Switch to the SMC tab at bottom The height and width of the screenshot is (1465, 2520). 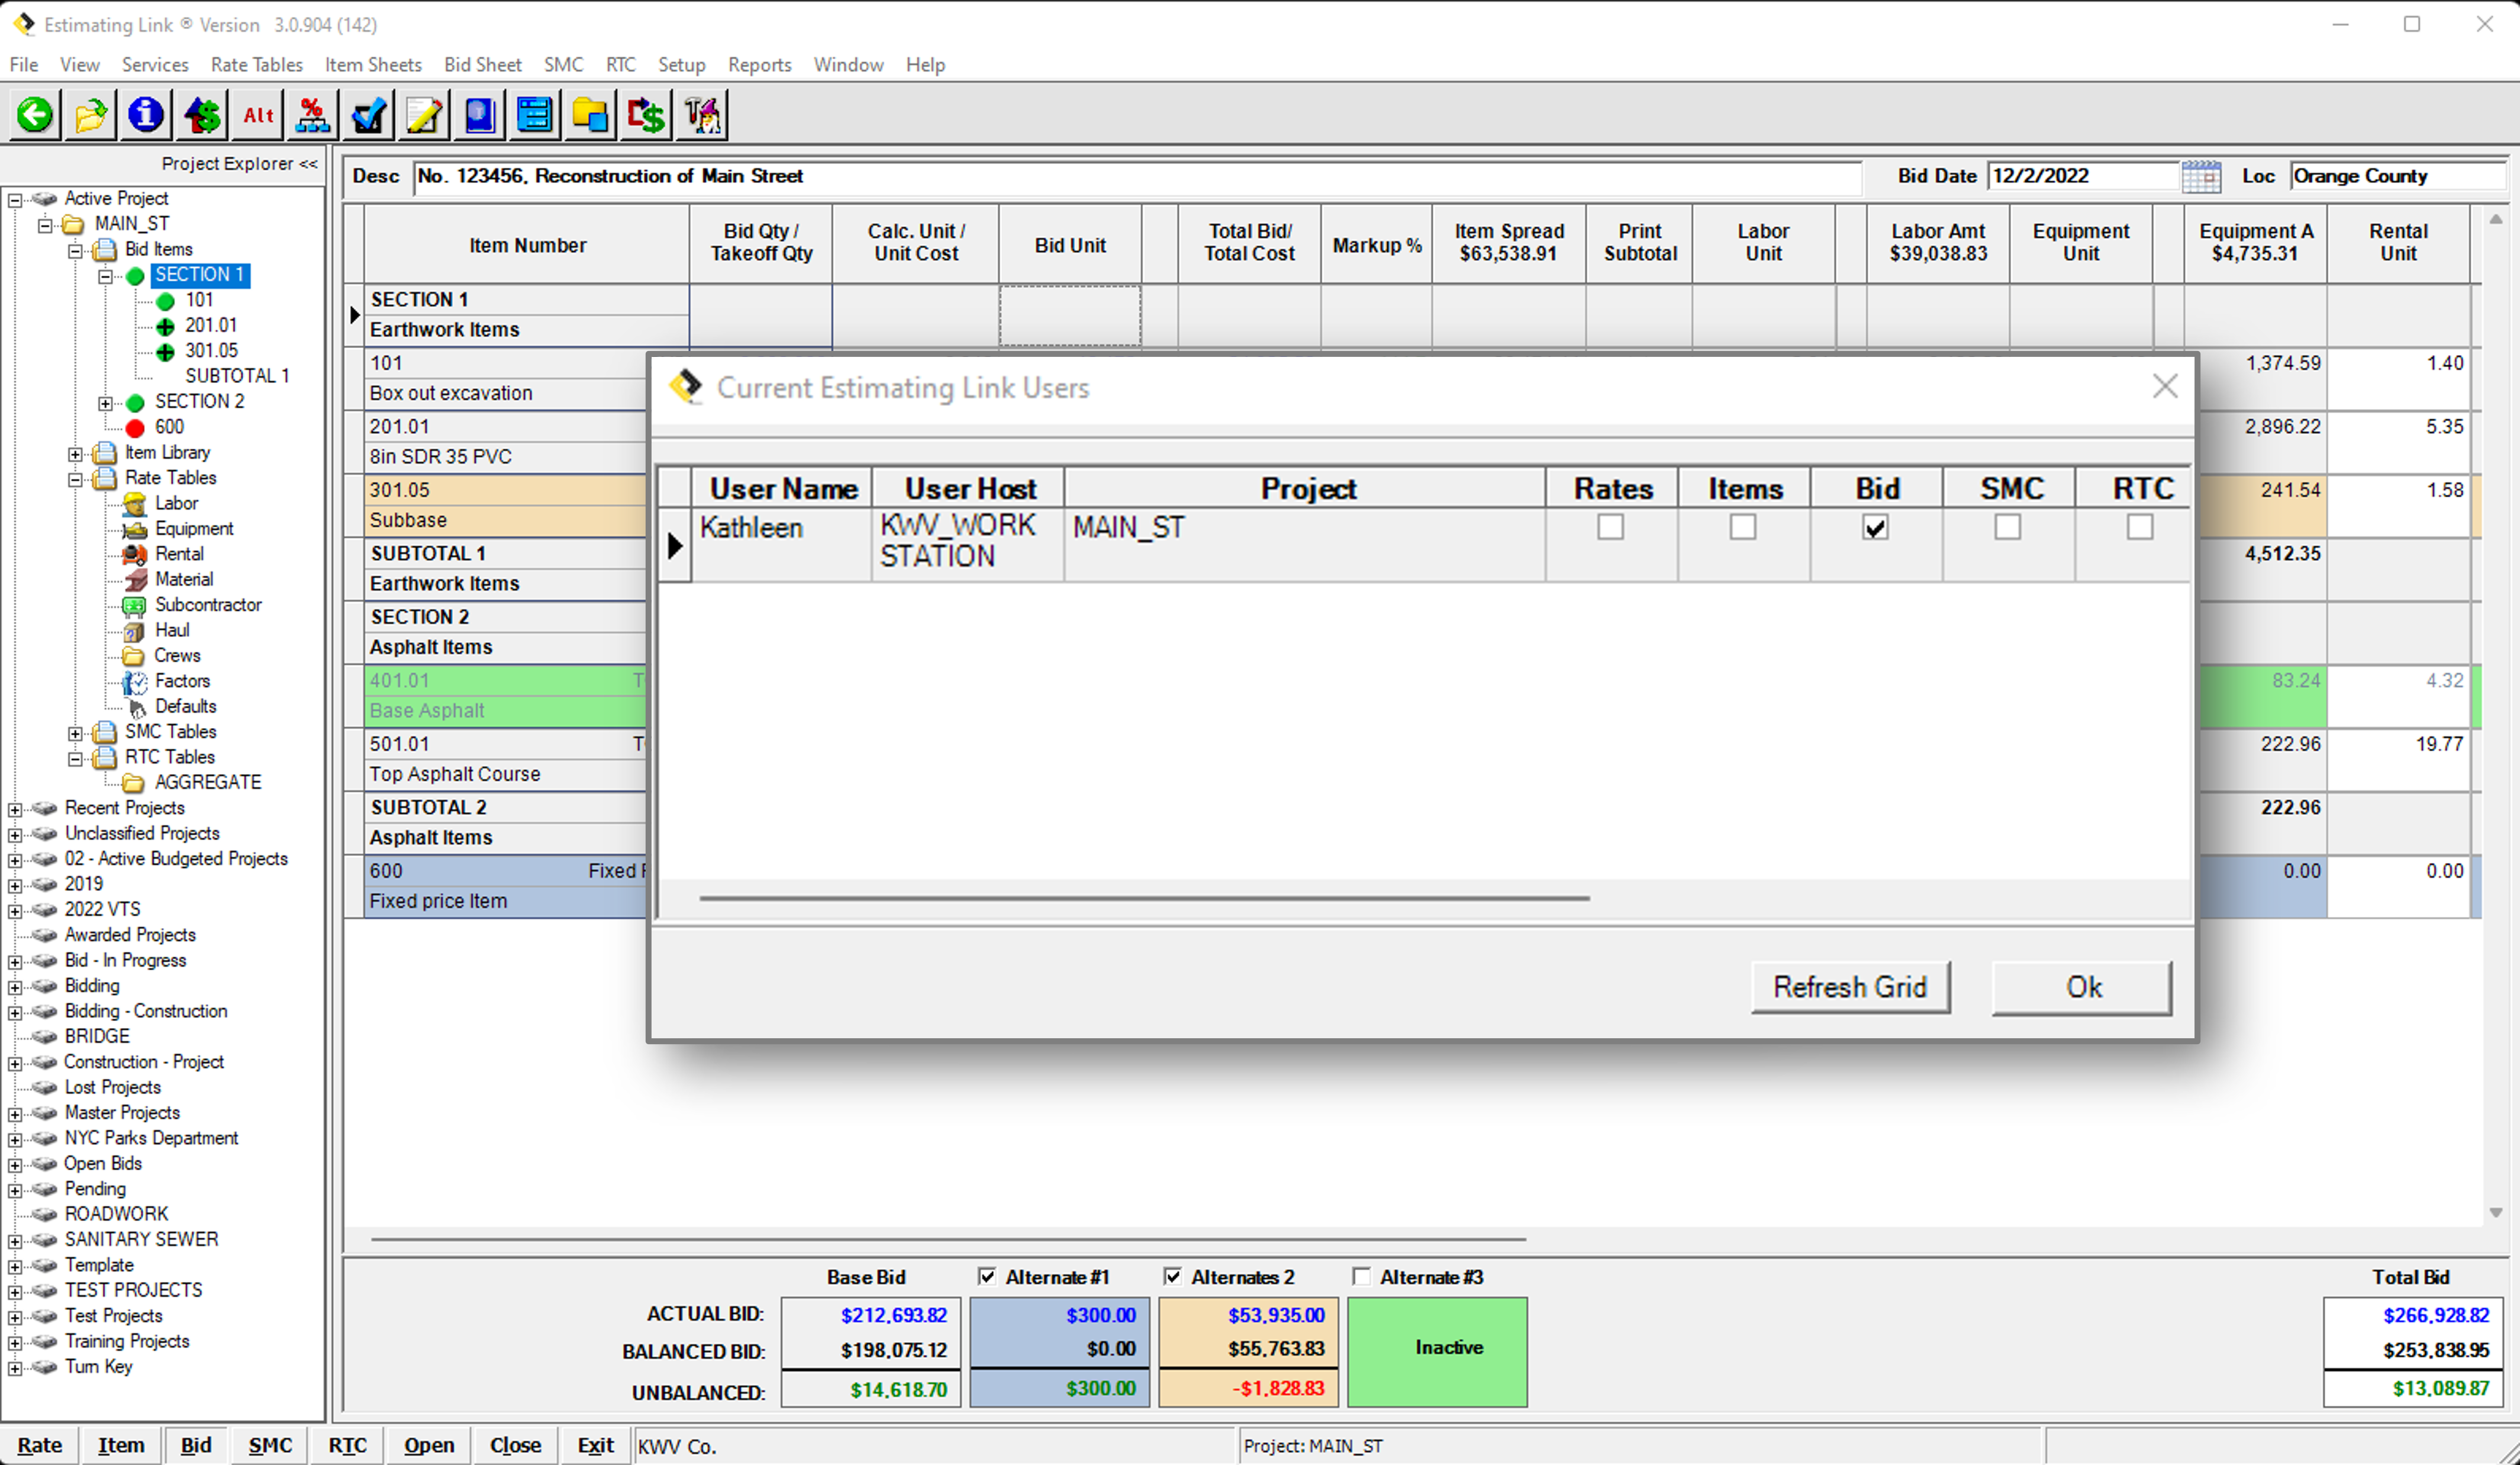[269, 1445]
